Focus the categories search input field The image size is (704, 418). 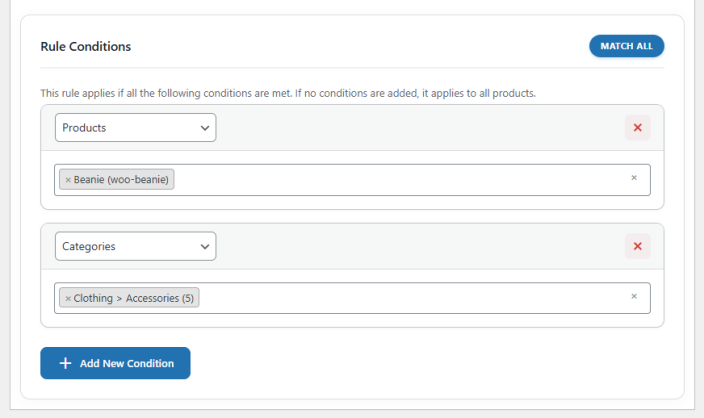pos(352,298)
